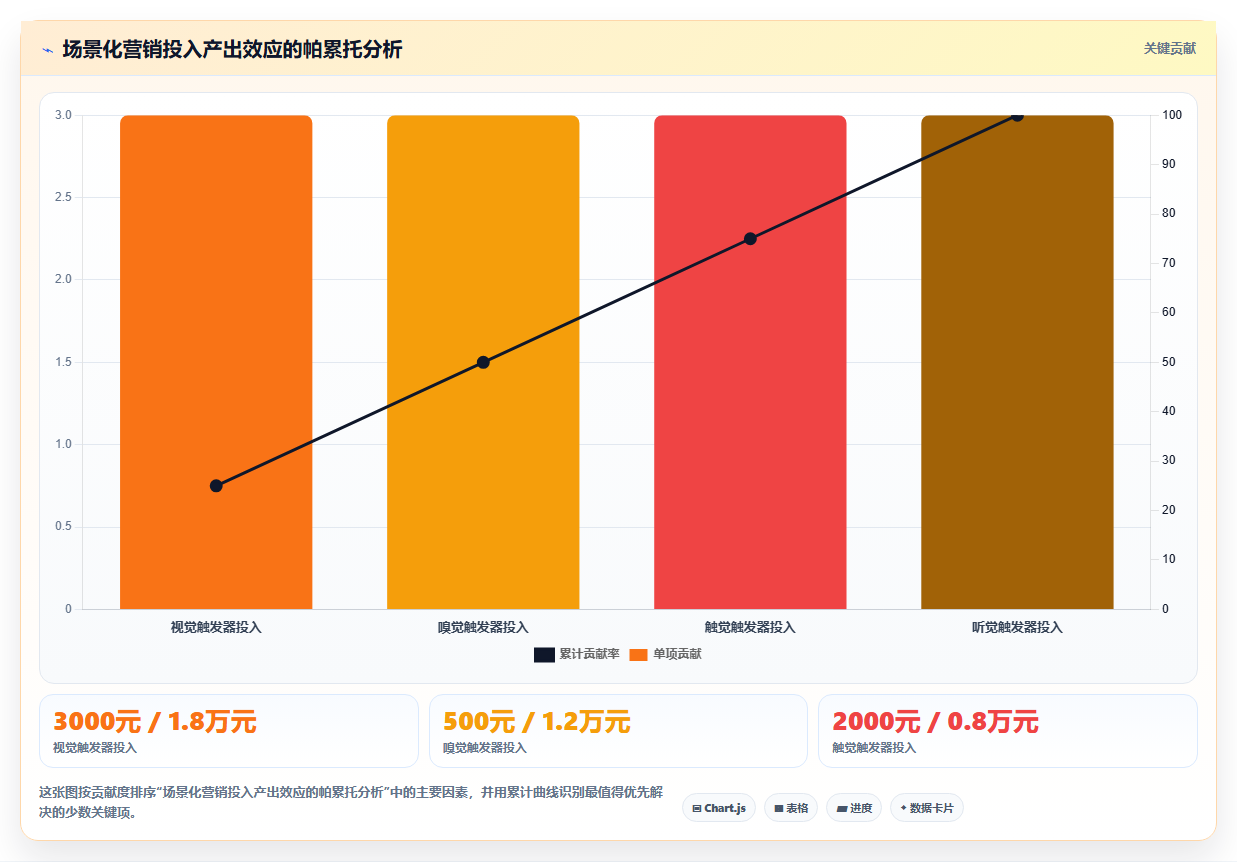Image resolution: width=1237 pixels, height=862 pixels.
Task: Click the orange 视觉触发器投入 bar
Action: tap(216, 362)
